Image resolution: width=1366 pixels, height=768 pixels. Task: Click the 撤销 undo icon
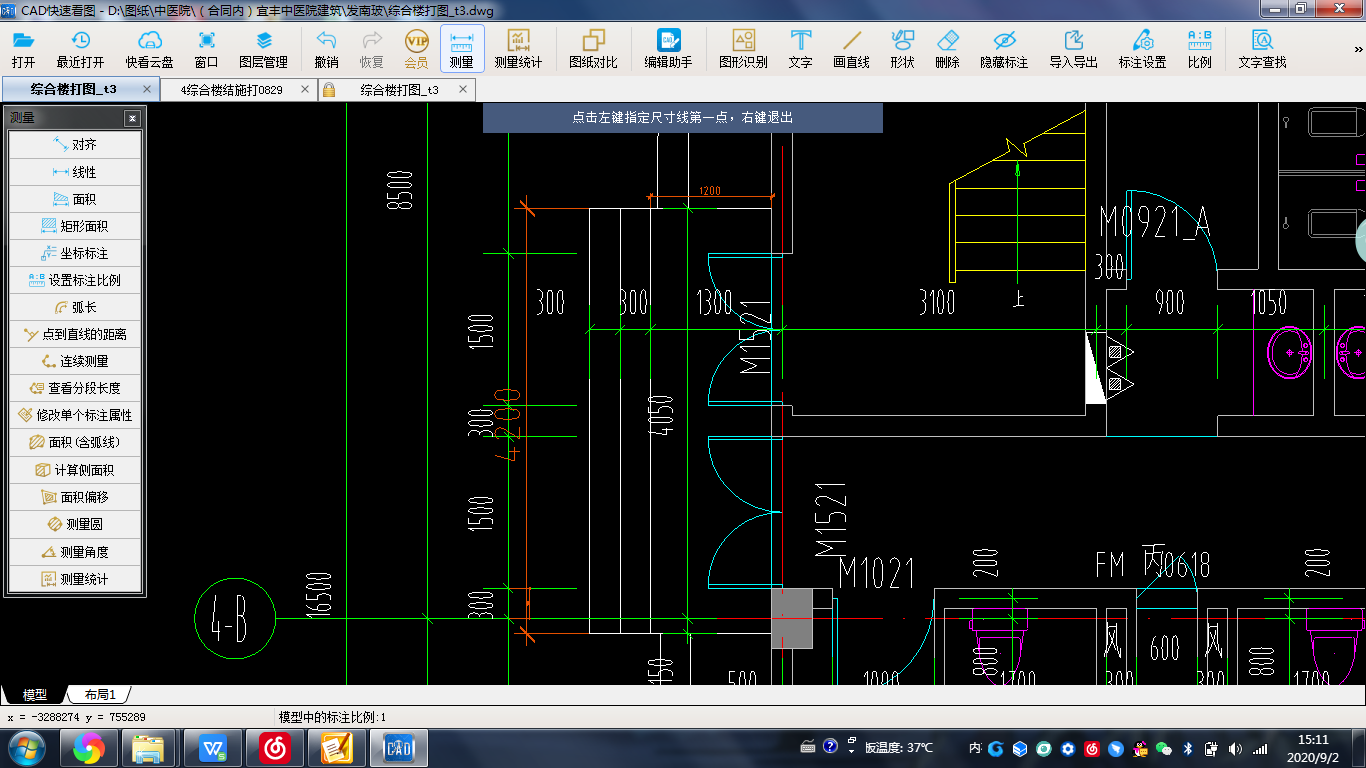[326, 40]
